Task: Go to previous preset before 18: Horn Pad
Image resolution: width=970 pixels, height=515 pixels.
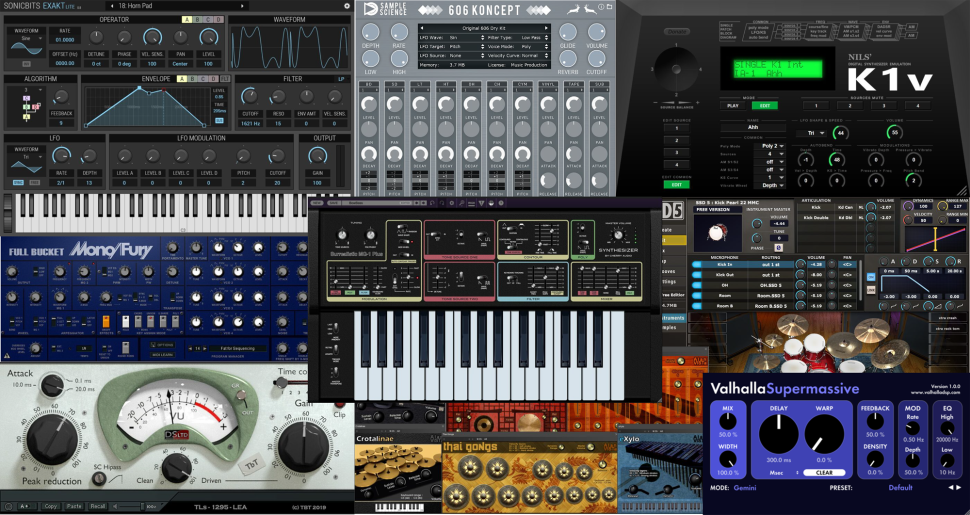Action: click(113, 6)
